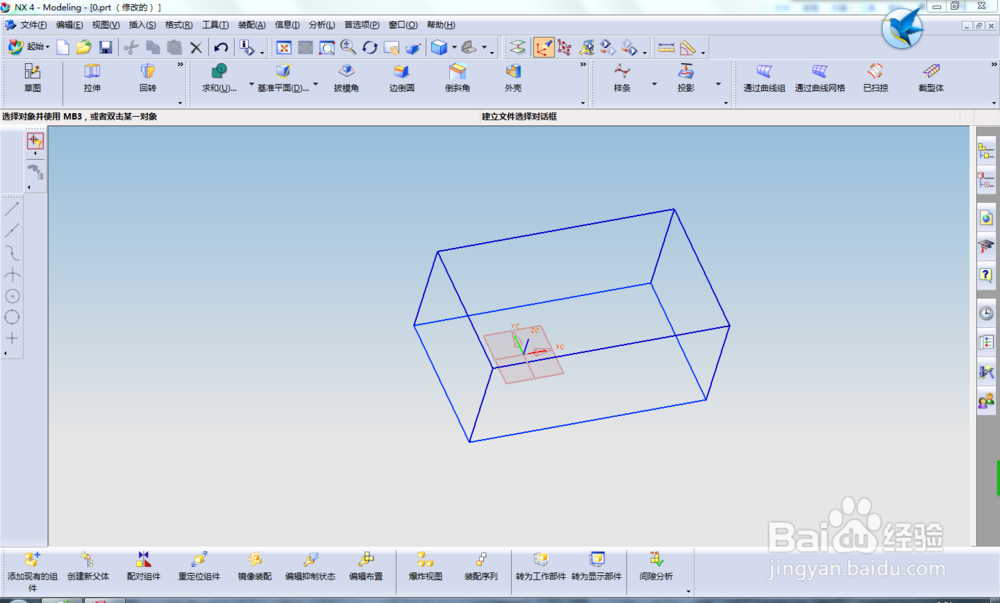Undo the last action
This screenshot has width=1000, height=603.
pos(221,48)
